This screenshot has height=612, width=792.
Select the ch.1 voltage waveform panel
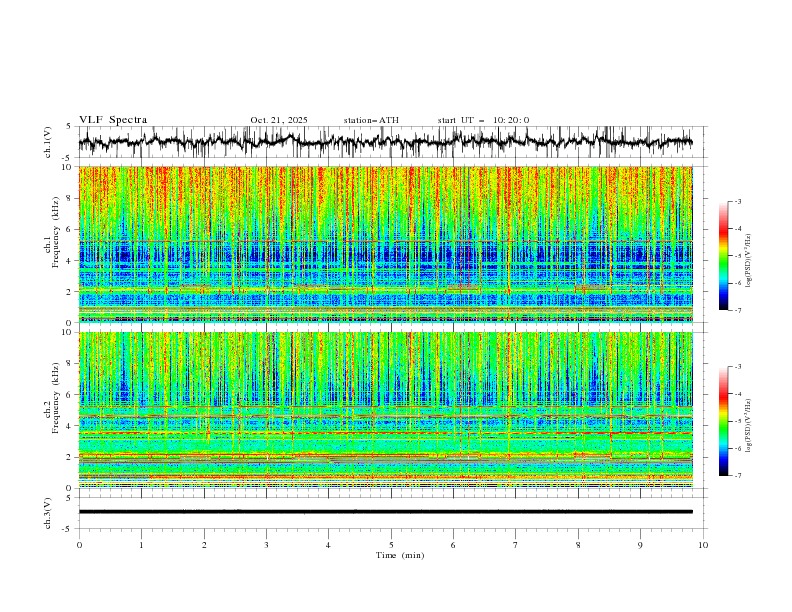coord(392,142)
